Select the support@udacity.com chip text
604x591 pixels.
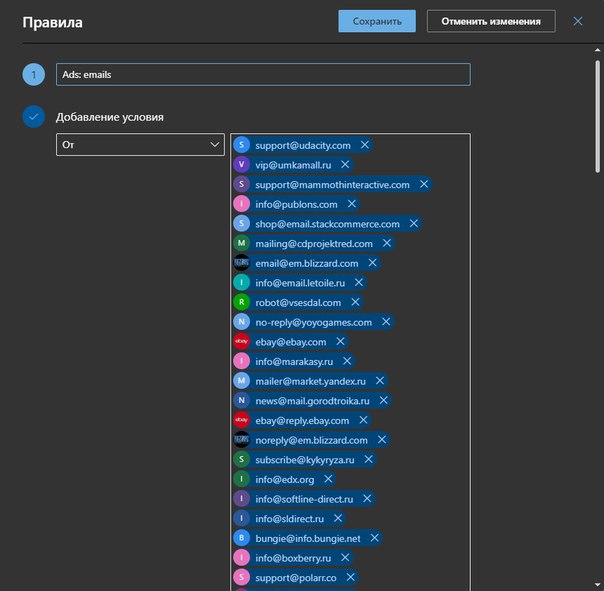click(x=303, y=145)
